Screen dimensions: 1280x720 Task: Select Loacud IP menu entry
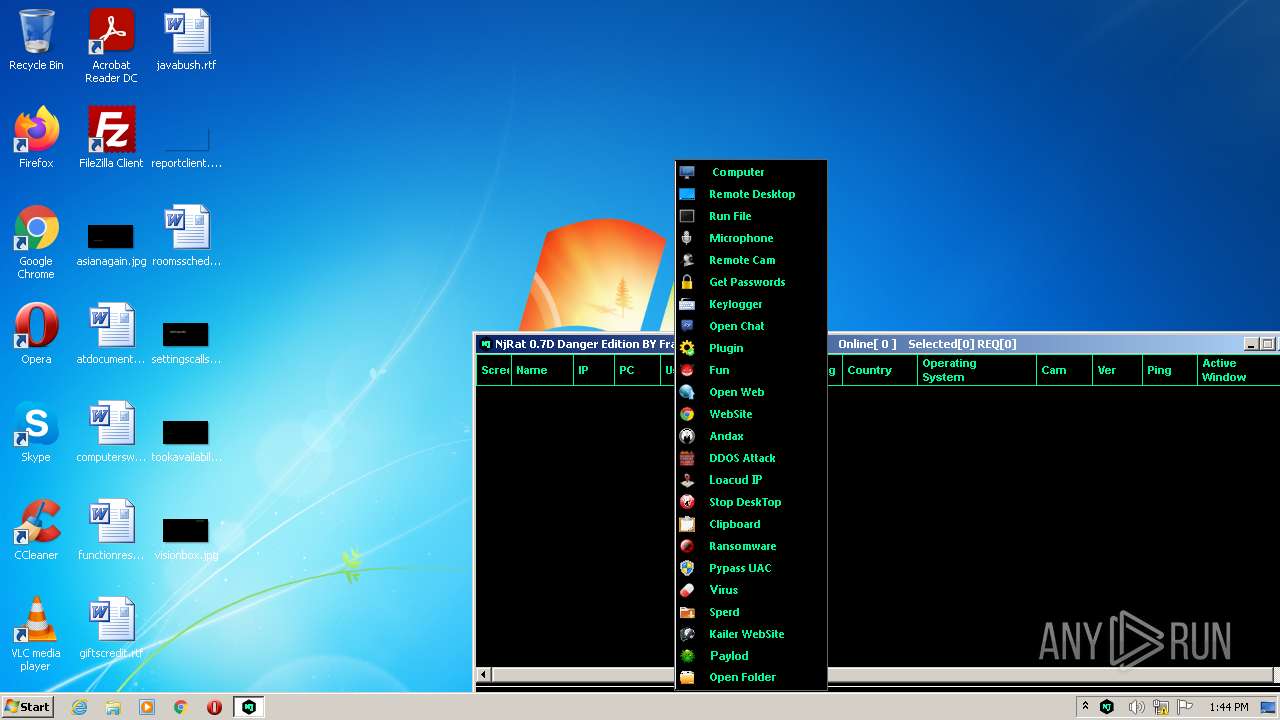pyautogui.click(x=751, y=480)
